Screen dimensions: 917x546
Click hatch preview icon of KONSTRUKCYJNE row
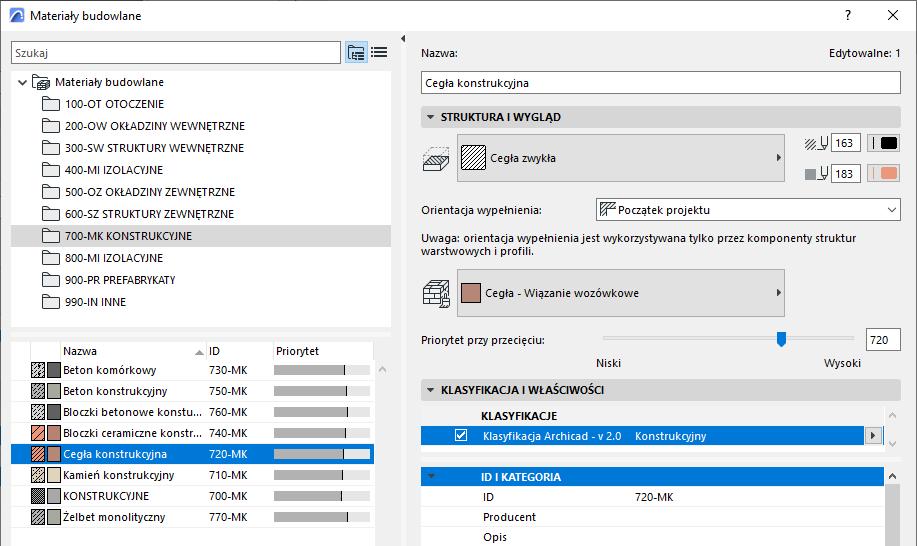(38, 496)
